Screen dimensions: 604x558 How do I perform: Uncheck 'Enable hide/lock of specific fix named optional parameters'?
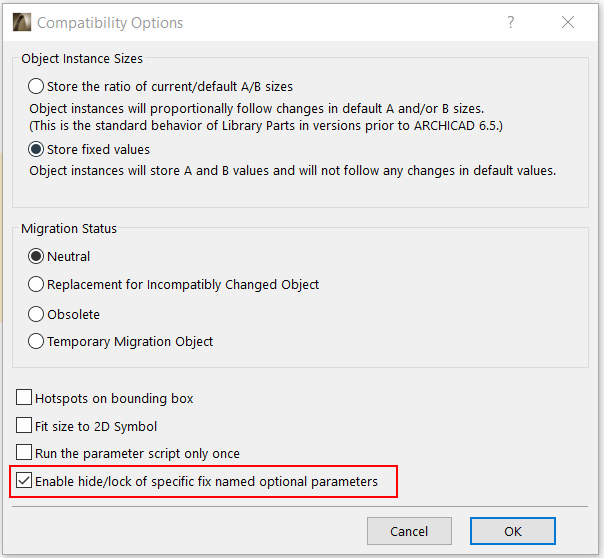point(25,481)
